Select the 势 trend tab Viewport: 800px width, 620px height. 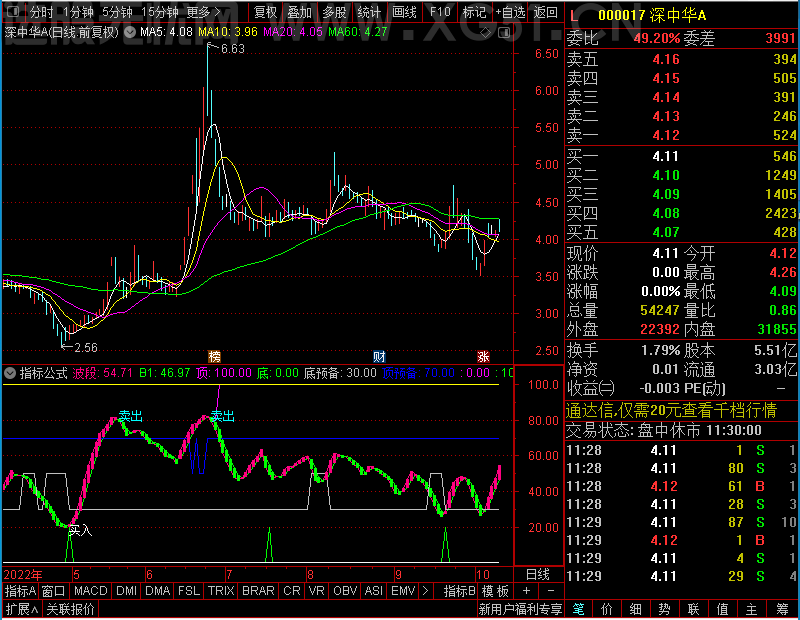click(665, 609)
